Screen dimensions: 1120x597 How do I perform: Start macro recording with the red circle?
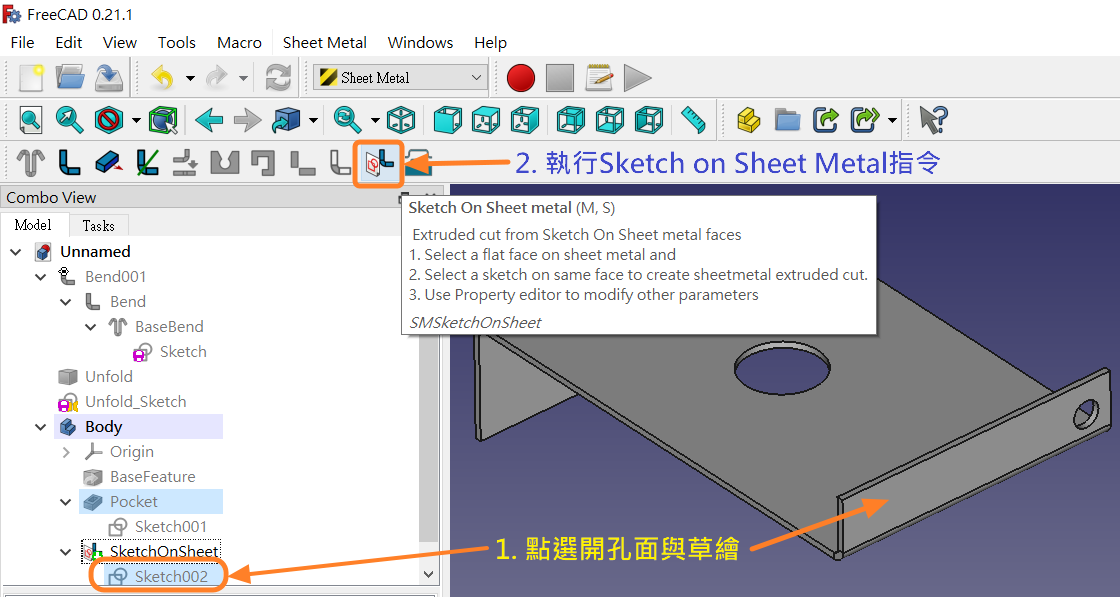point(521,78)
